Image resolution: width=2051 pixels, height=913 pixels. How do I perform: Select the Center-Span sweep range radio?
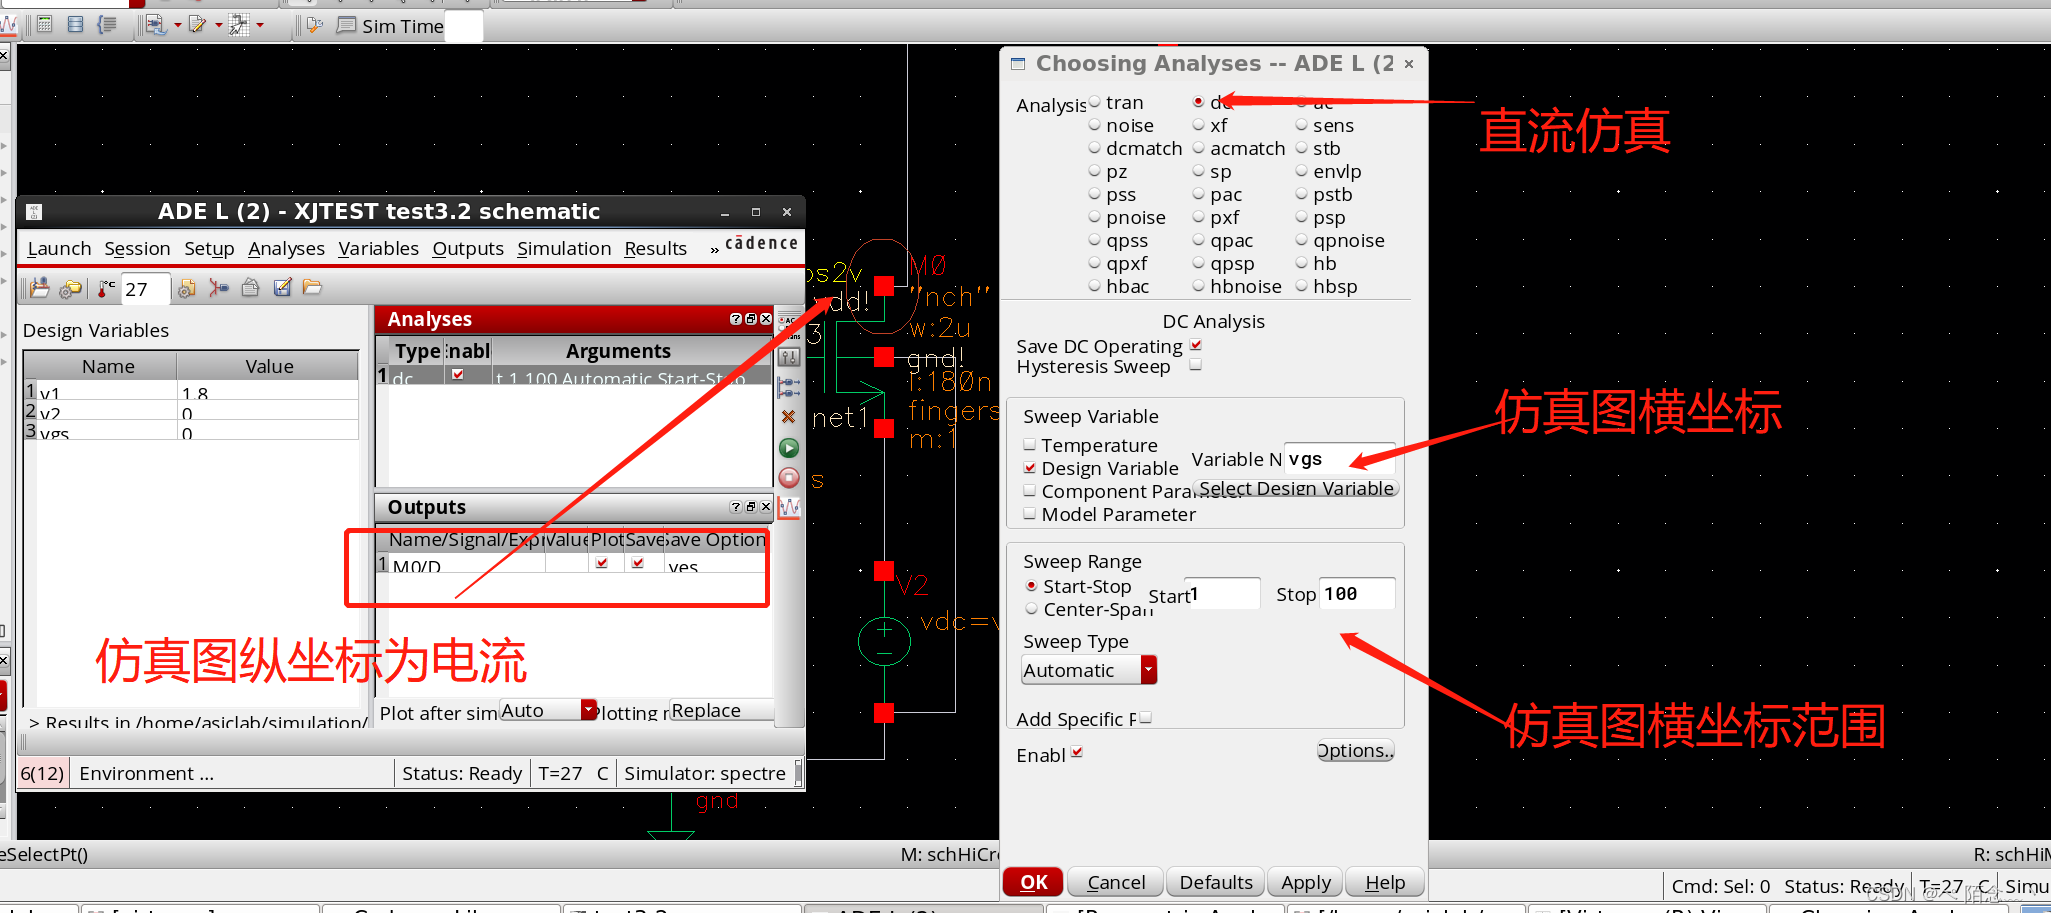1031,608
